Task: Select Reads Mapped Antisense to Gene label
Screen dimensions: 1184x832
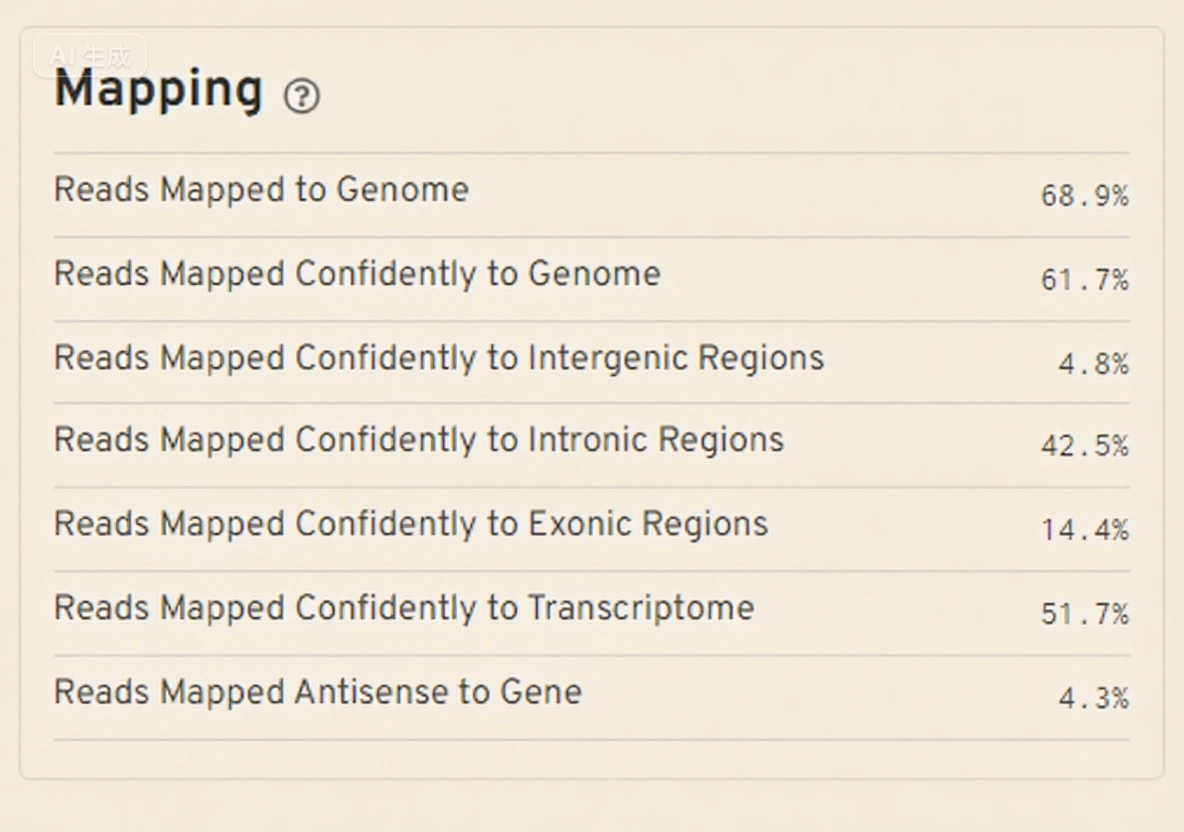Action: [x=318, y=692]
